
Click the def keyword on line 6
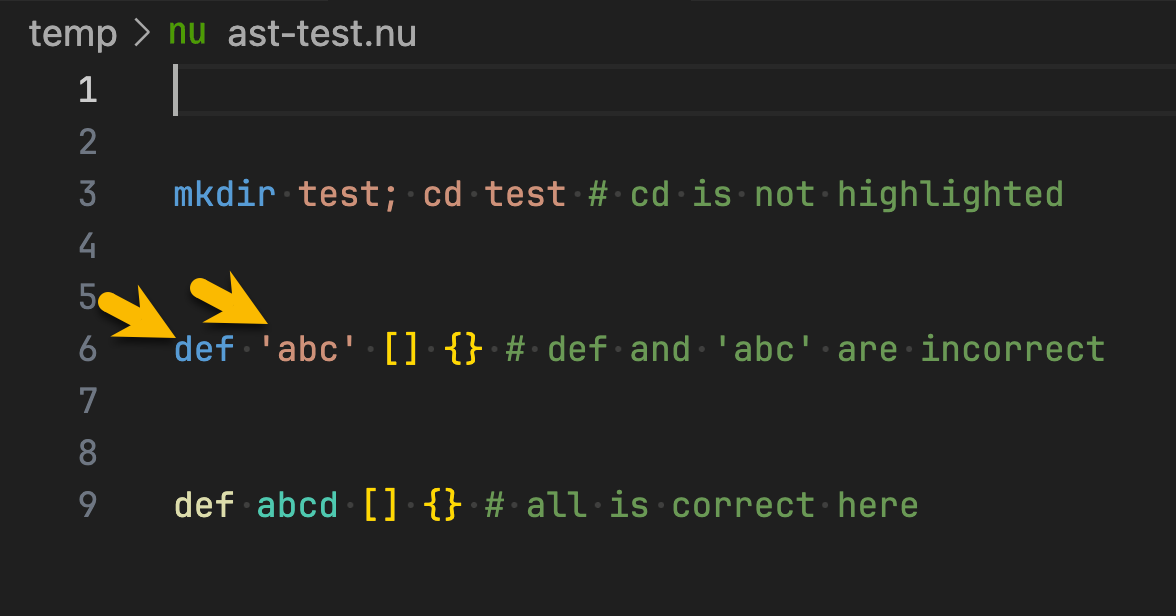tap(203, 349)
